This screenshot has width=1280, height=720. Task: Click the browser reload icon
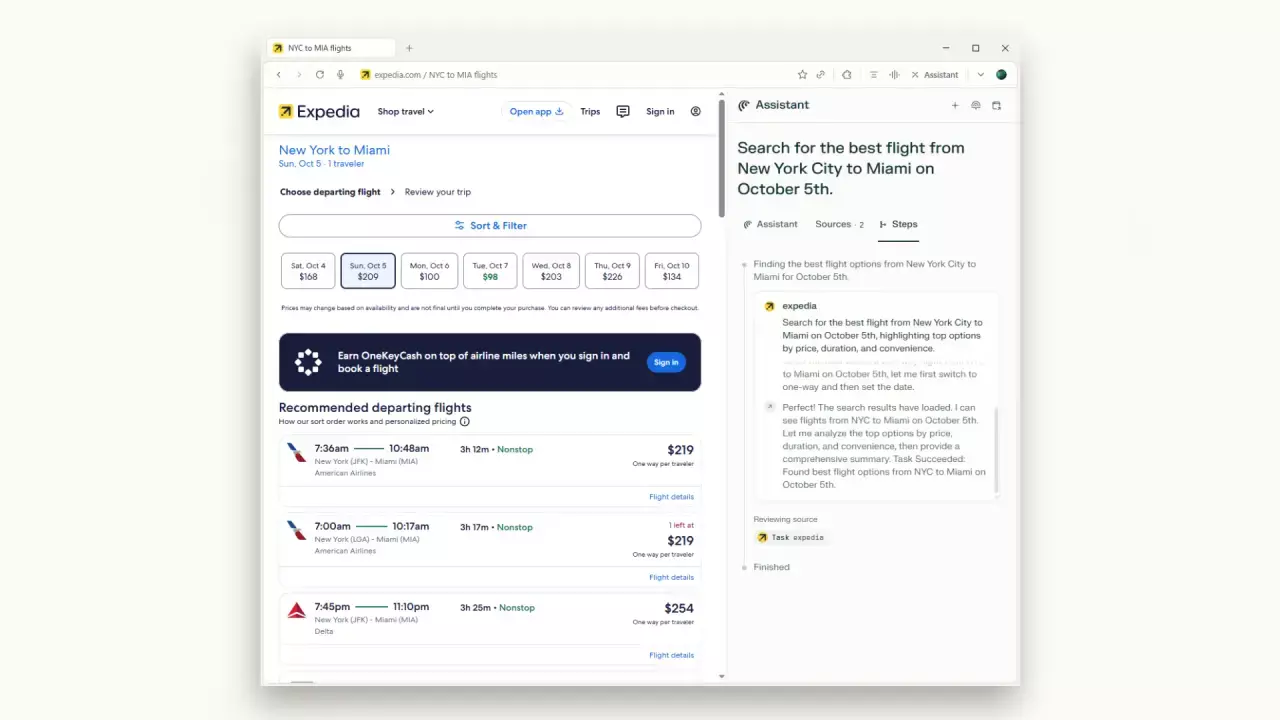320,75
